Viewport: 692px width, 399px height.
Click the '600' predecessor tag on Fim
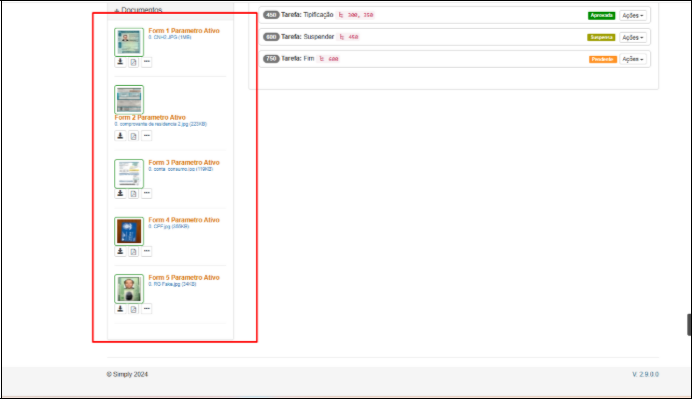pyautogui.click(x=329, y=59)
